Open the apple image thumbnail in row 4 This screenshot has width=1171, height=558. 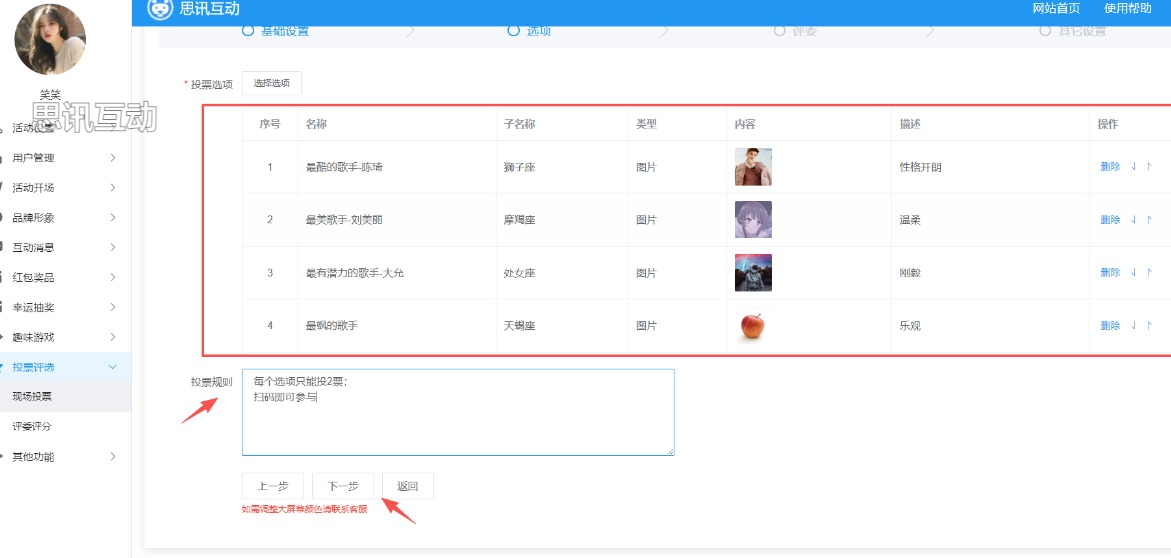coord(753,326)
